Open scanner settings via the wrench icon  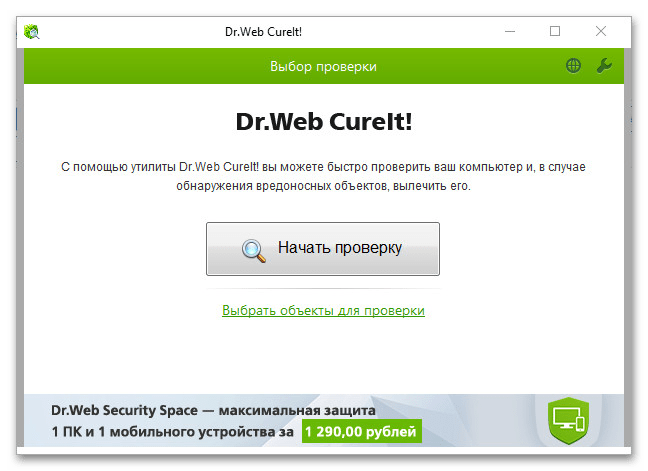[x=604, y=65]
